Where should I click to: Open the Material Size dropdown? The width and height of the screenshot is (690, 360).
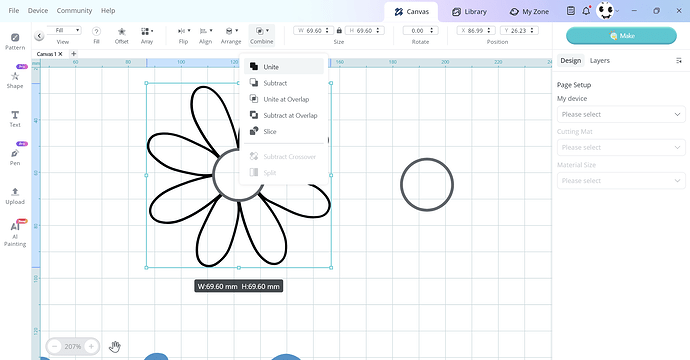click(621, 180)
